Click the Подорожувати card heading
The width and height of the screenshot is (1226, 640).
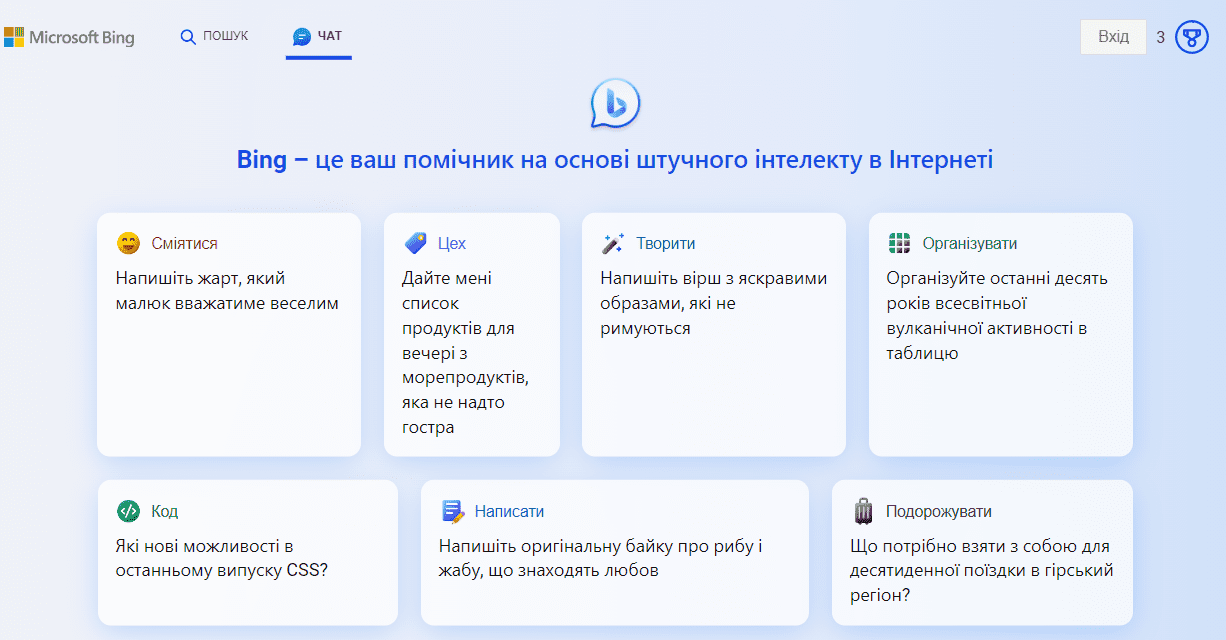pos(939,511)
